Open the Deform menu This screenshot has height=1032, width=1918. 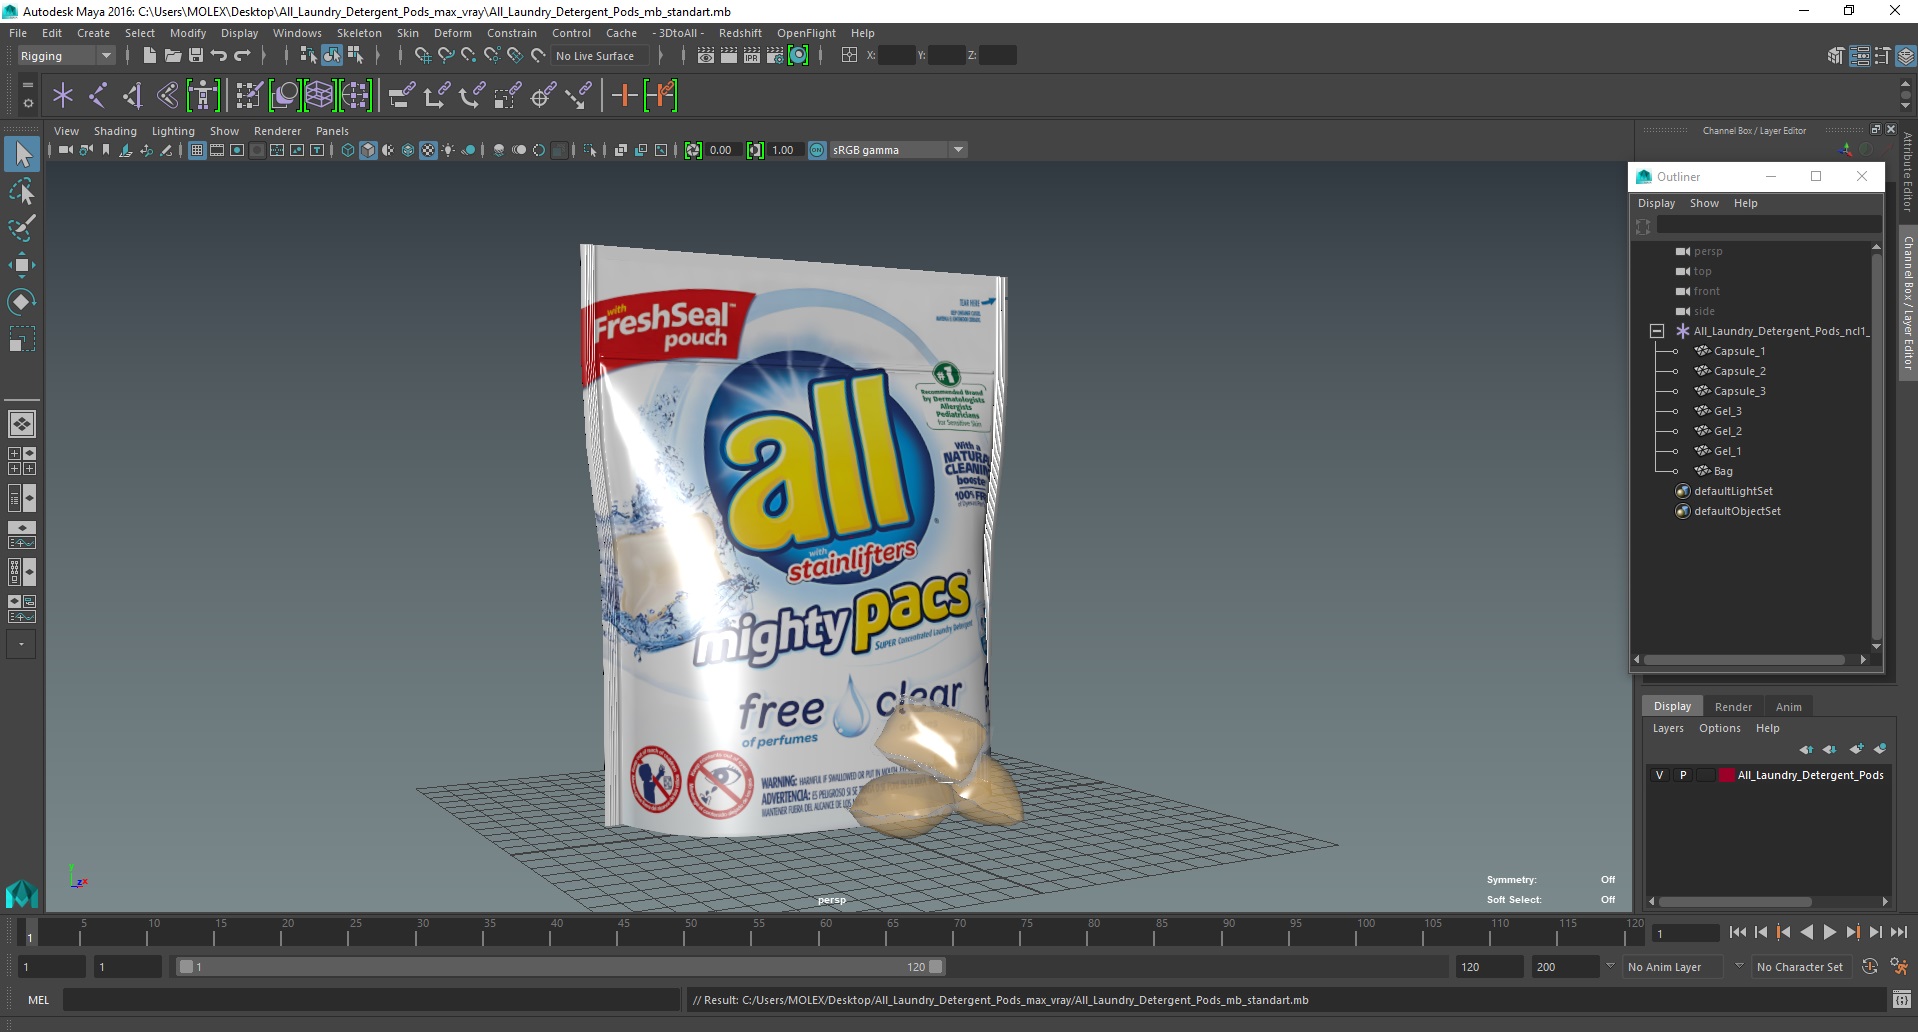click(452, 33)
